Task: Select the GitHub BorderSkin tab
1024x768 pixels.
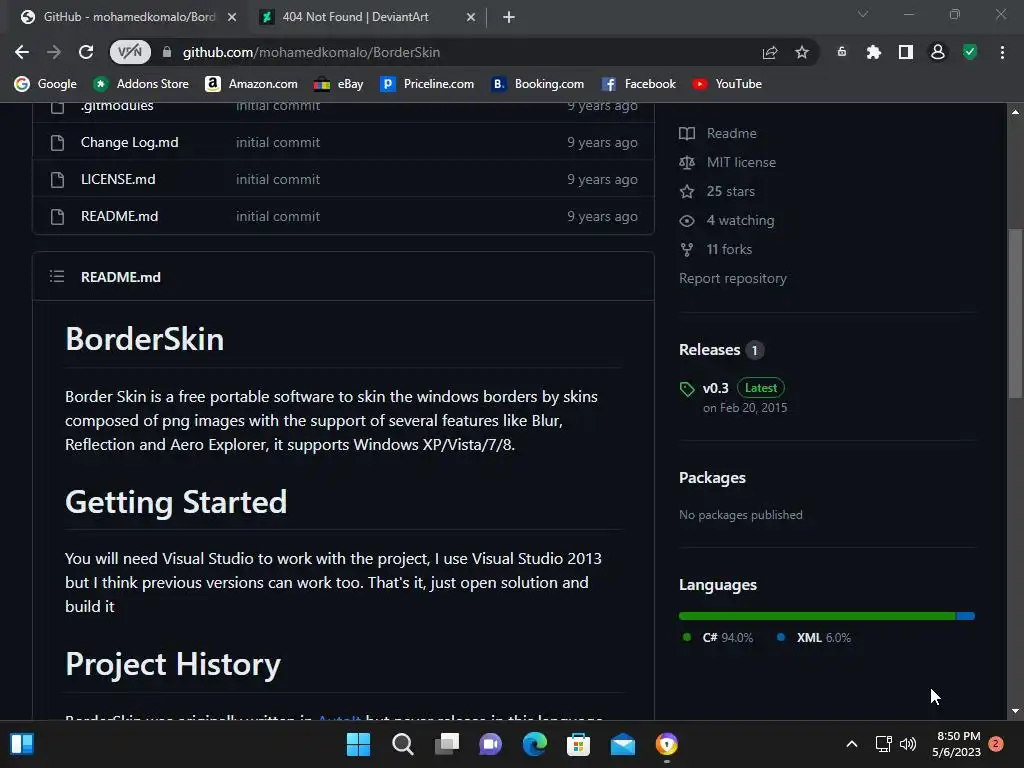Action: (x=129, y=17)
